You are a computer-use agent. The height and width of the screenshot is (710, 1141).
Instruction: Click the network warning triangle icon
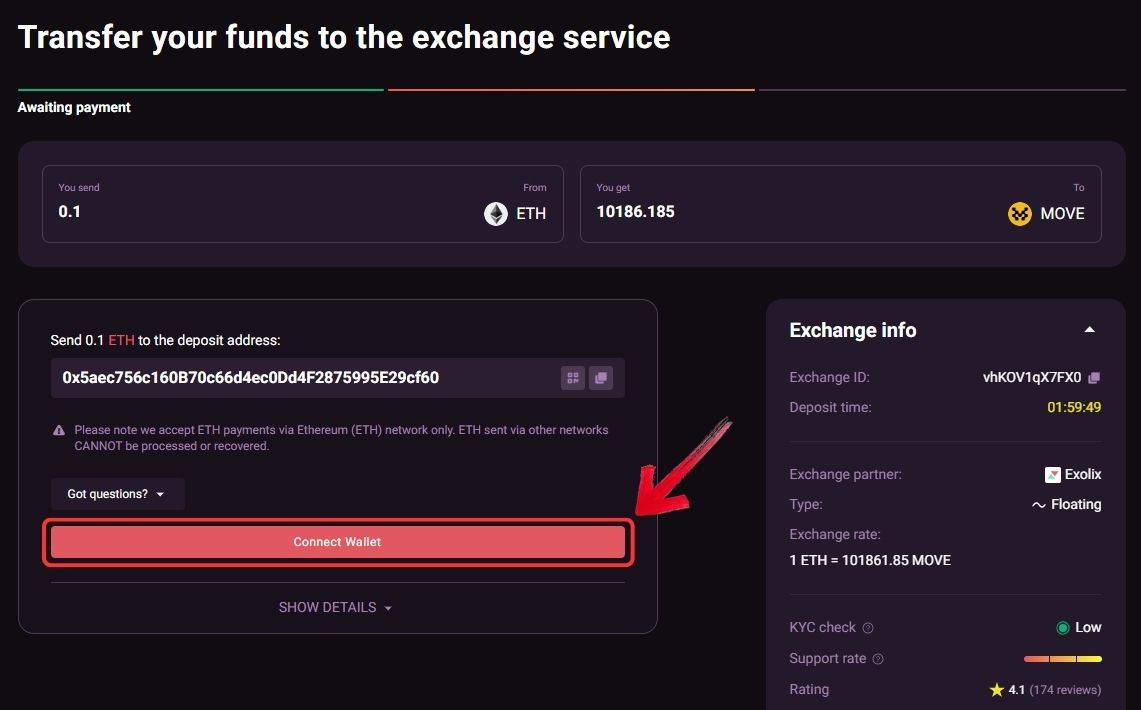[59, 430]
